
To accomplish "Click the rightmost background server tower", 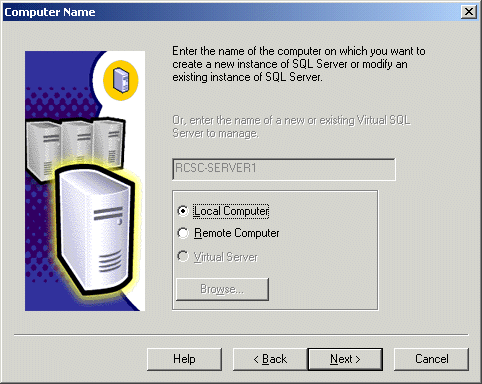I will coord(108,142).
